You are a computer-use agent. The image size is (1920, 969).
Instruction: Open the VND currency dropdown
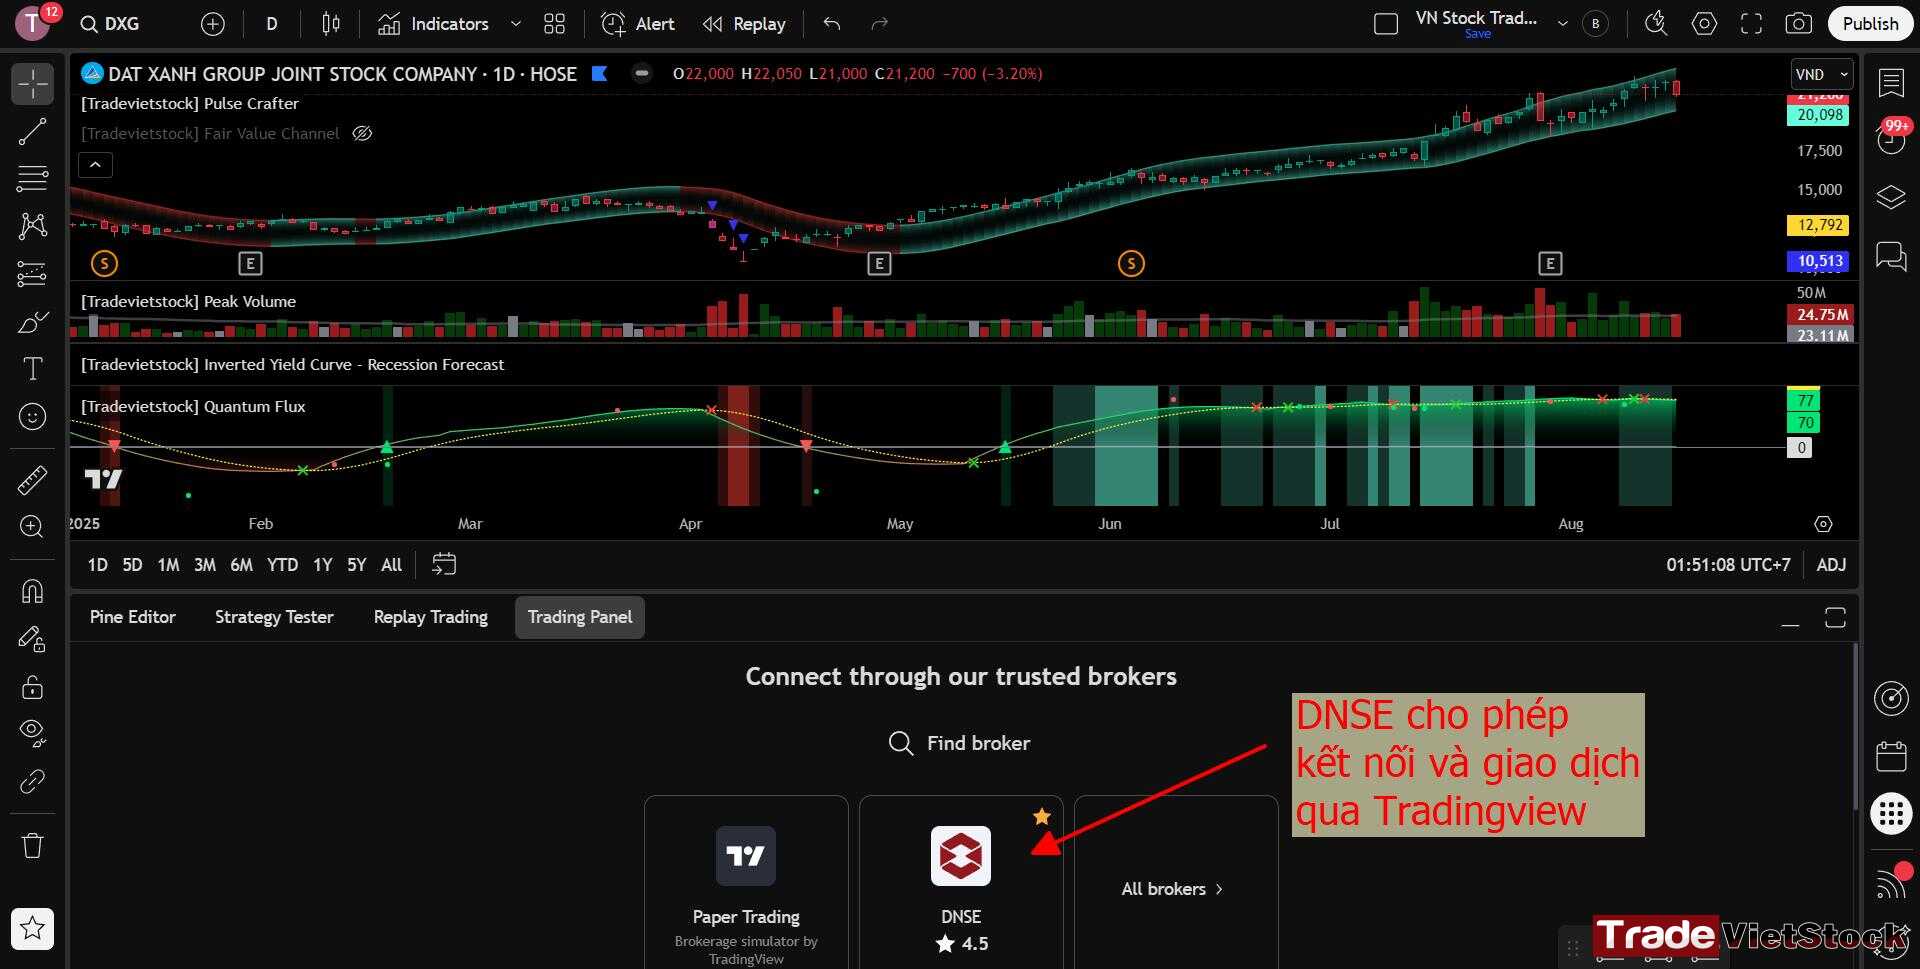click(1822, 74)
